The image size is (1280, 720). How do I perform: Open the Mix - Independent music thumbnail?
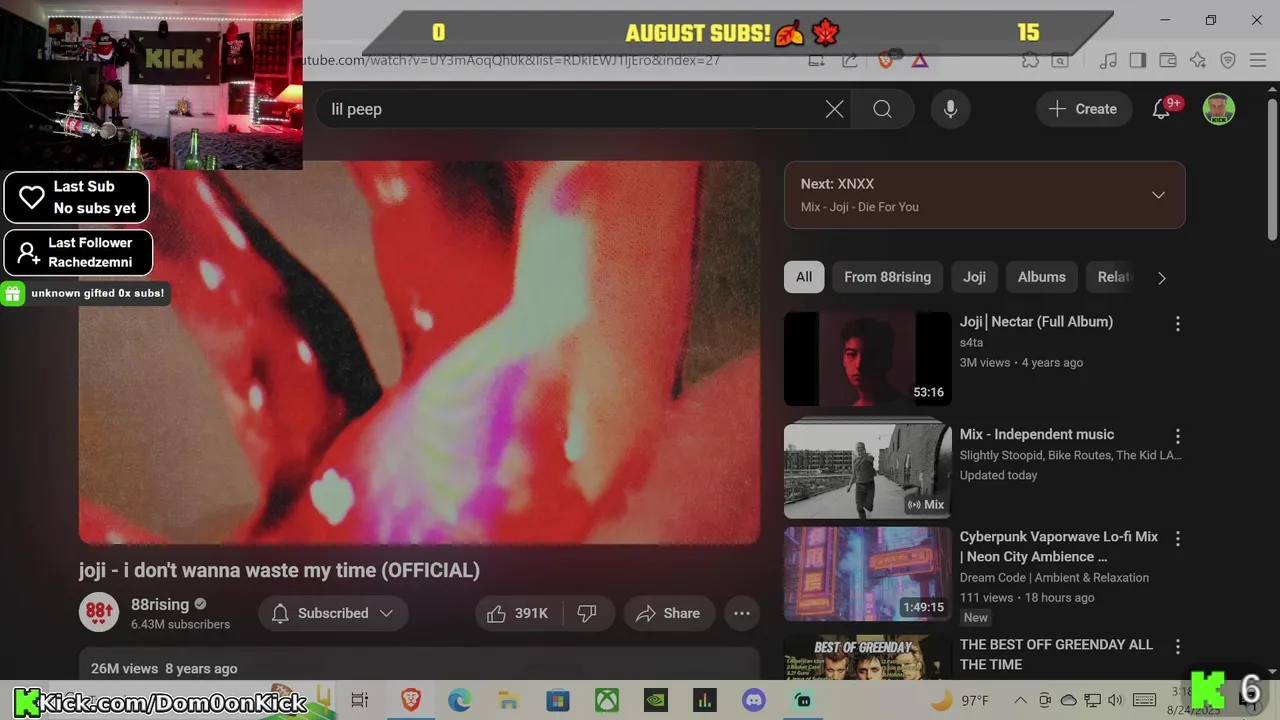867,470
